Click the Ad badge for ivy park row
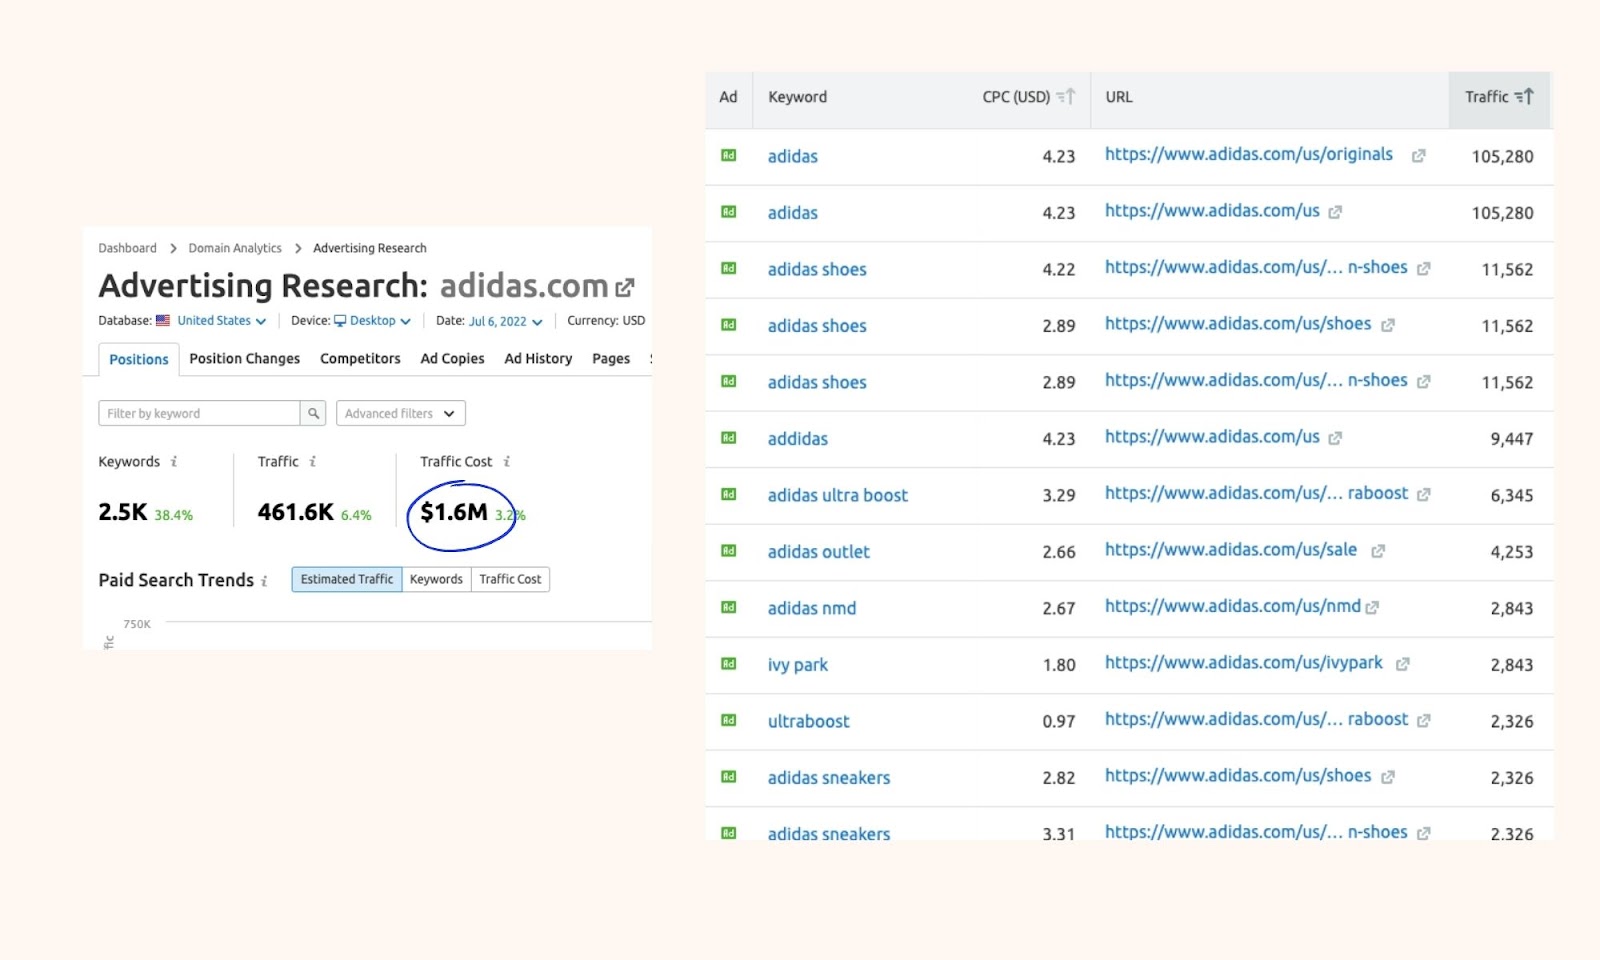 [x=729, y=664]
